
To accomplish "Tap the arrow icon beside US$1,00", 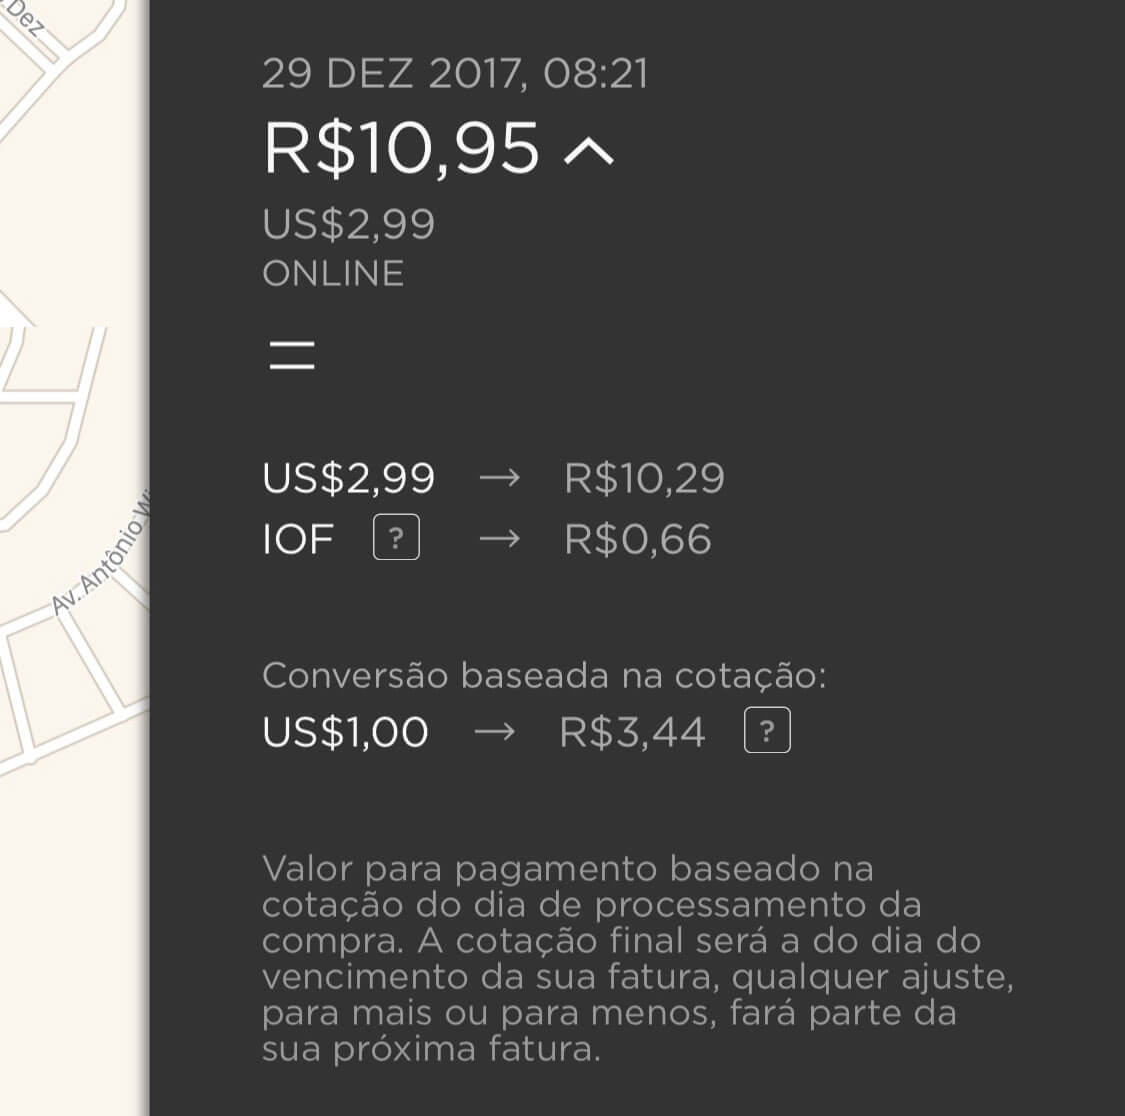I will pos(494,731).
